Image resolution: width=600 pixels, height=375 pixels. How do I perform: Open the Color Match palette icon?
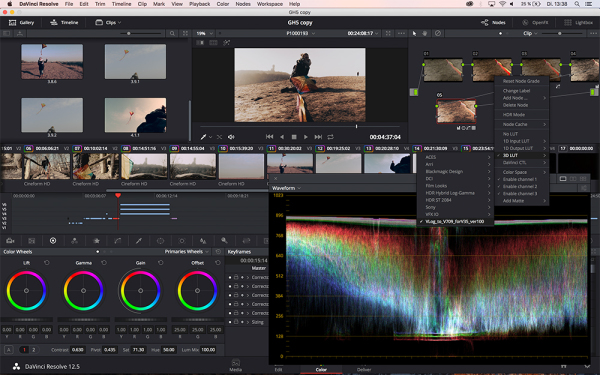pos(32,241)
